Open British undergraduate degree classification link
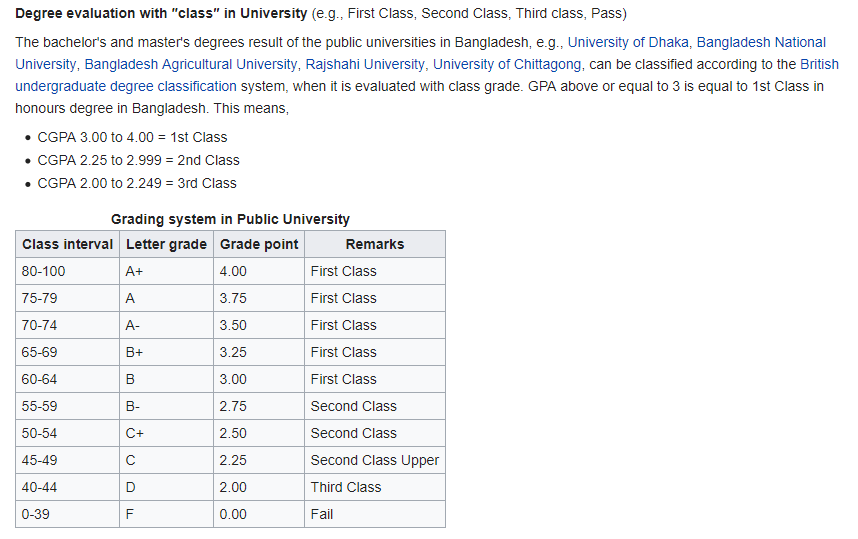858x539 pixels. pos(126,86)
